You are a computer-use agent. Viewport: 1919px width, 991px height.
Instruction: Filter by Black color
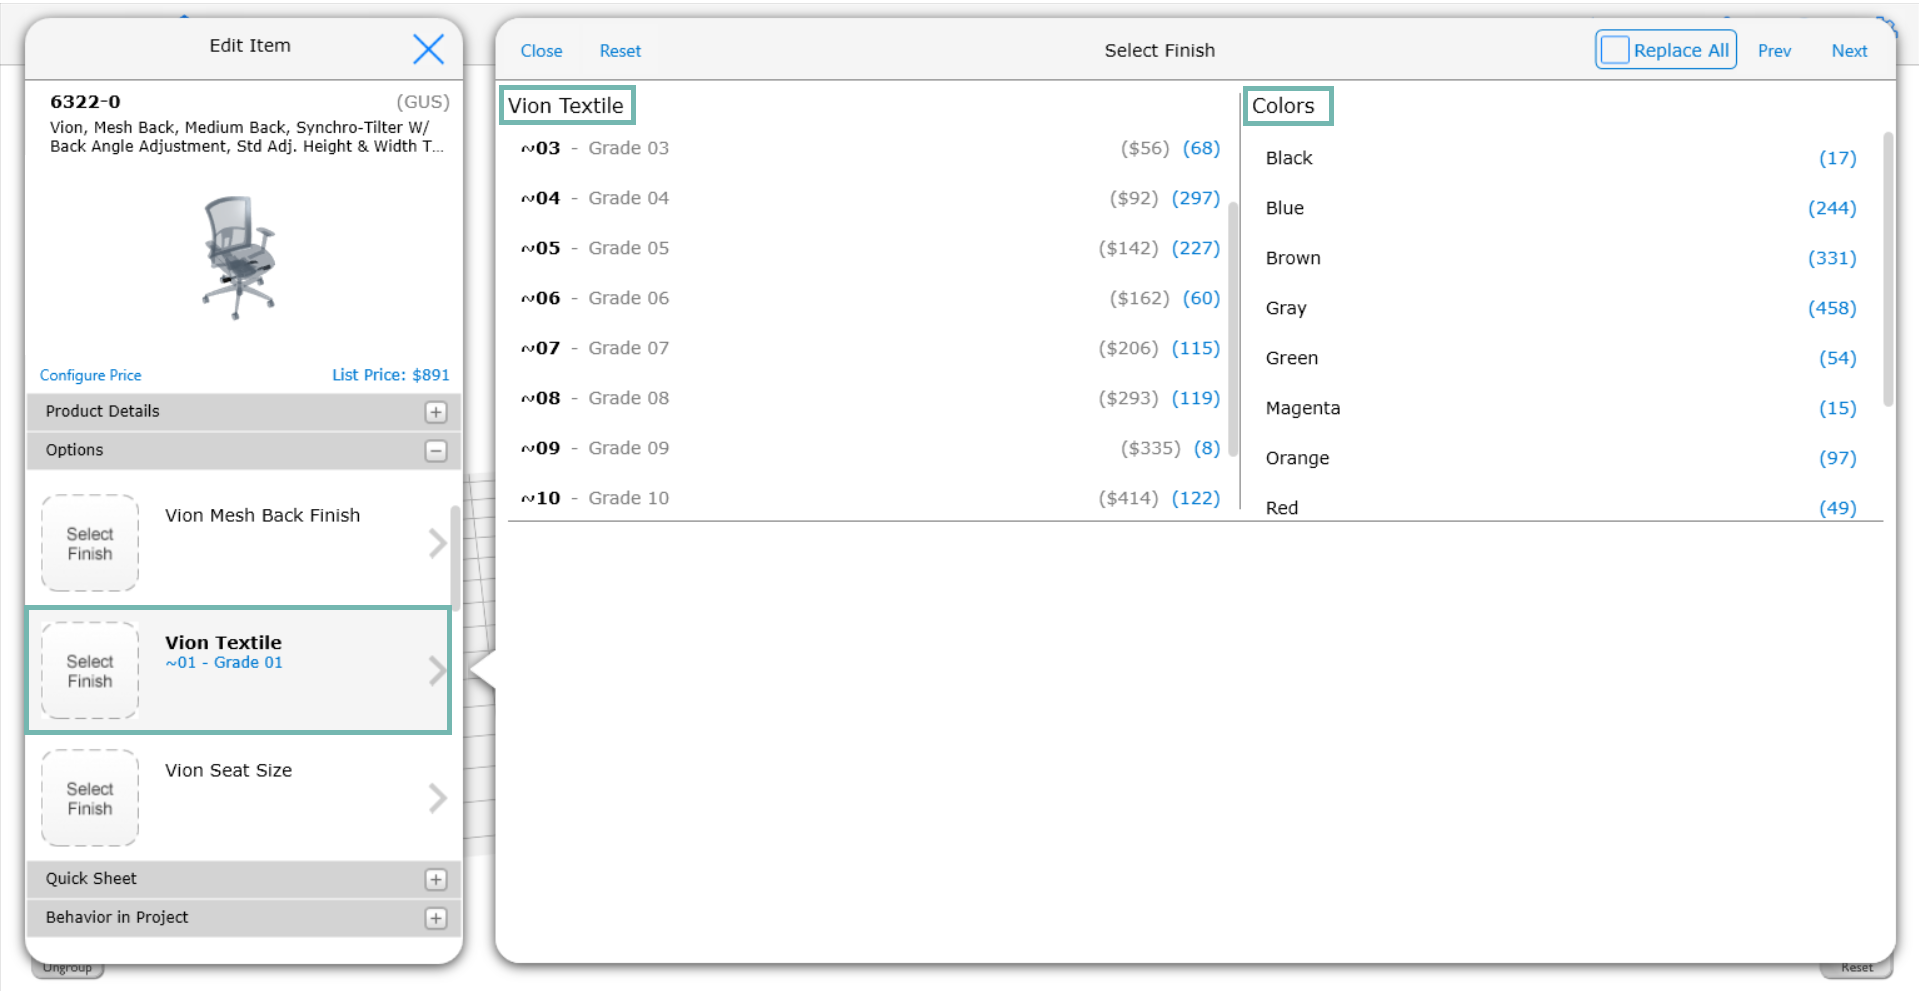pos(1561,158)
